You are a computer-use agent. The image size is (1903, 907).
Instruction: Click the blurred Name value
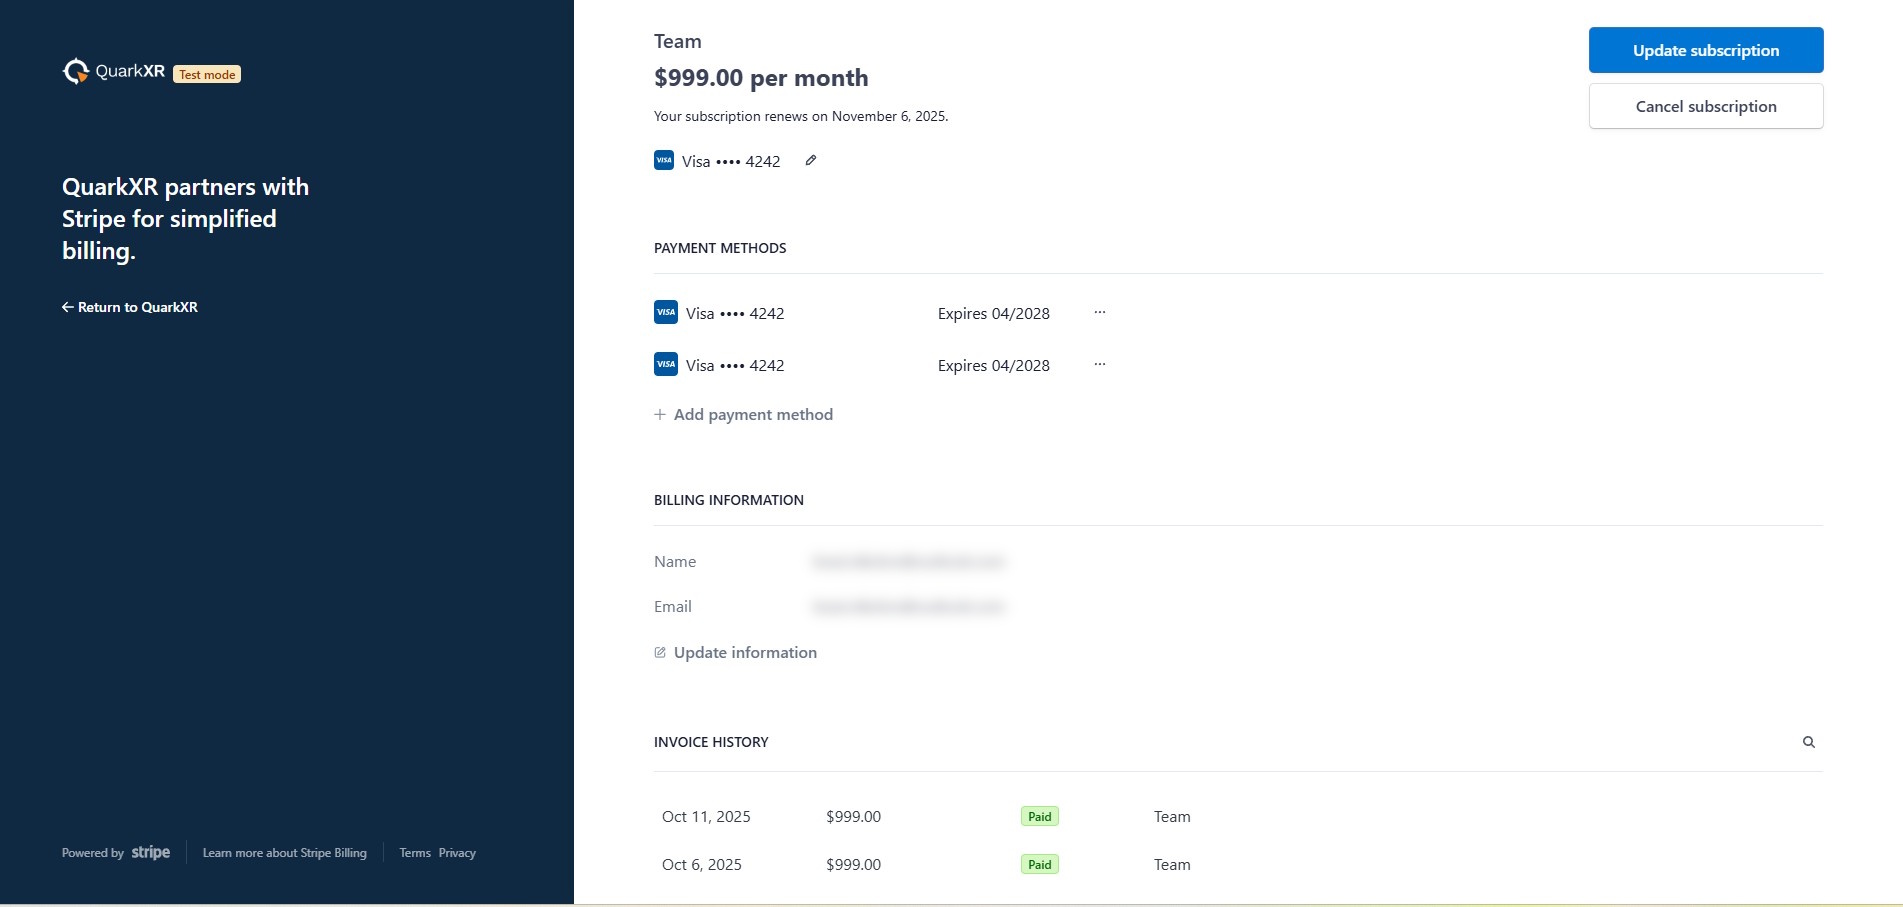tap(908, 562)
